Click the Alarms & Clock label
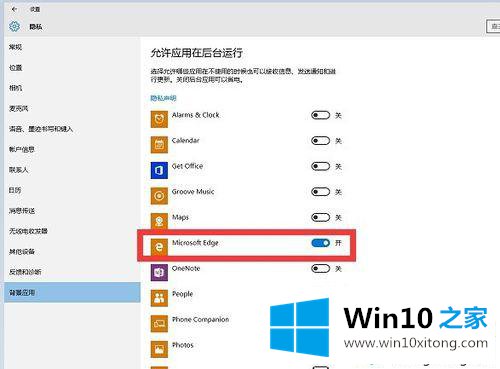Image resolution: width=500 pixels, height=369 pixels. (196, 115)
